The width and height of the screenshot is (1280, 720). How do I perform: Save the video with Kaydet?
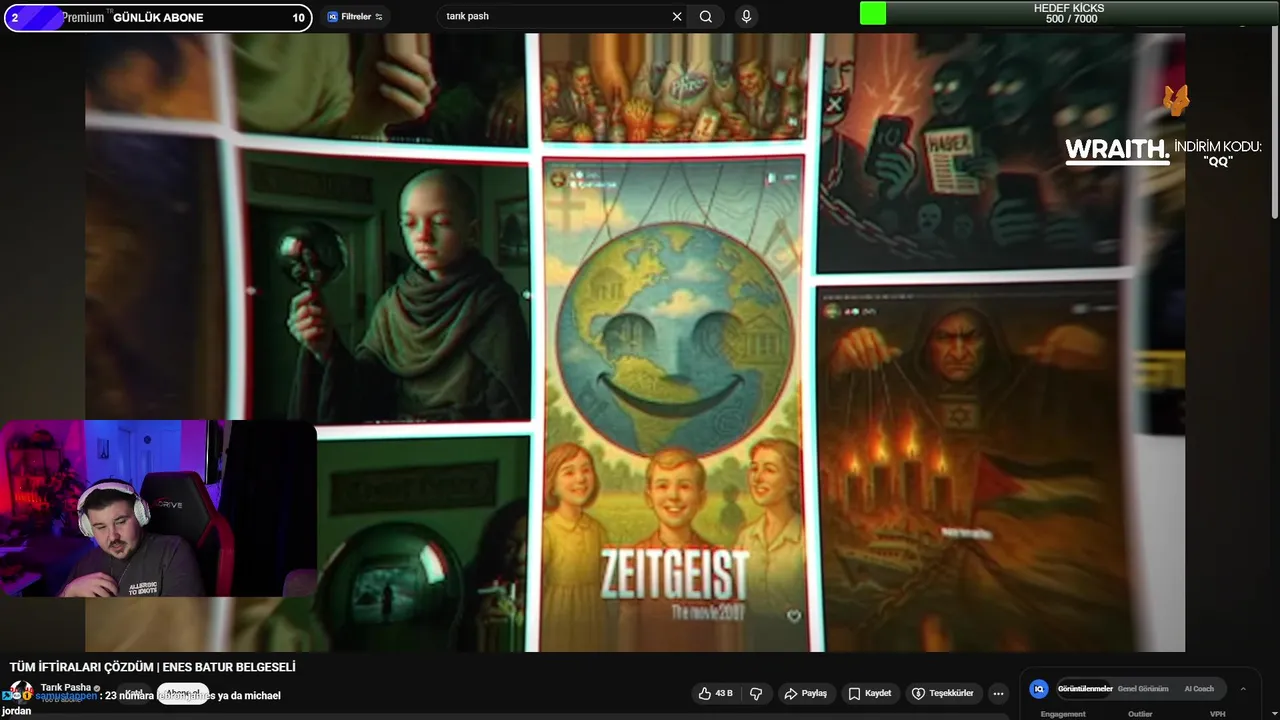click(x=870, y=693)
